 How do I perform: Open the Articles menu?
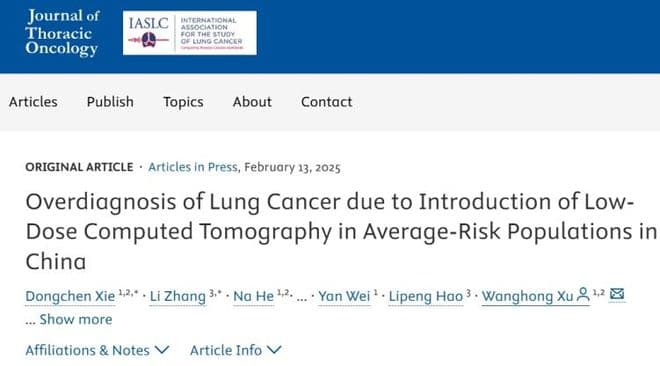pos(33,102)
